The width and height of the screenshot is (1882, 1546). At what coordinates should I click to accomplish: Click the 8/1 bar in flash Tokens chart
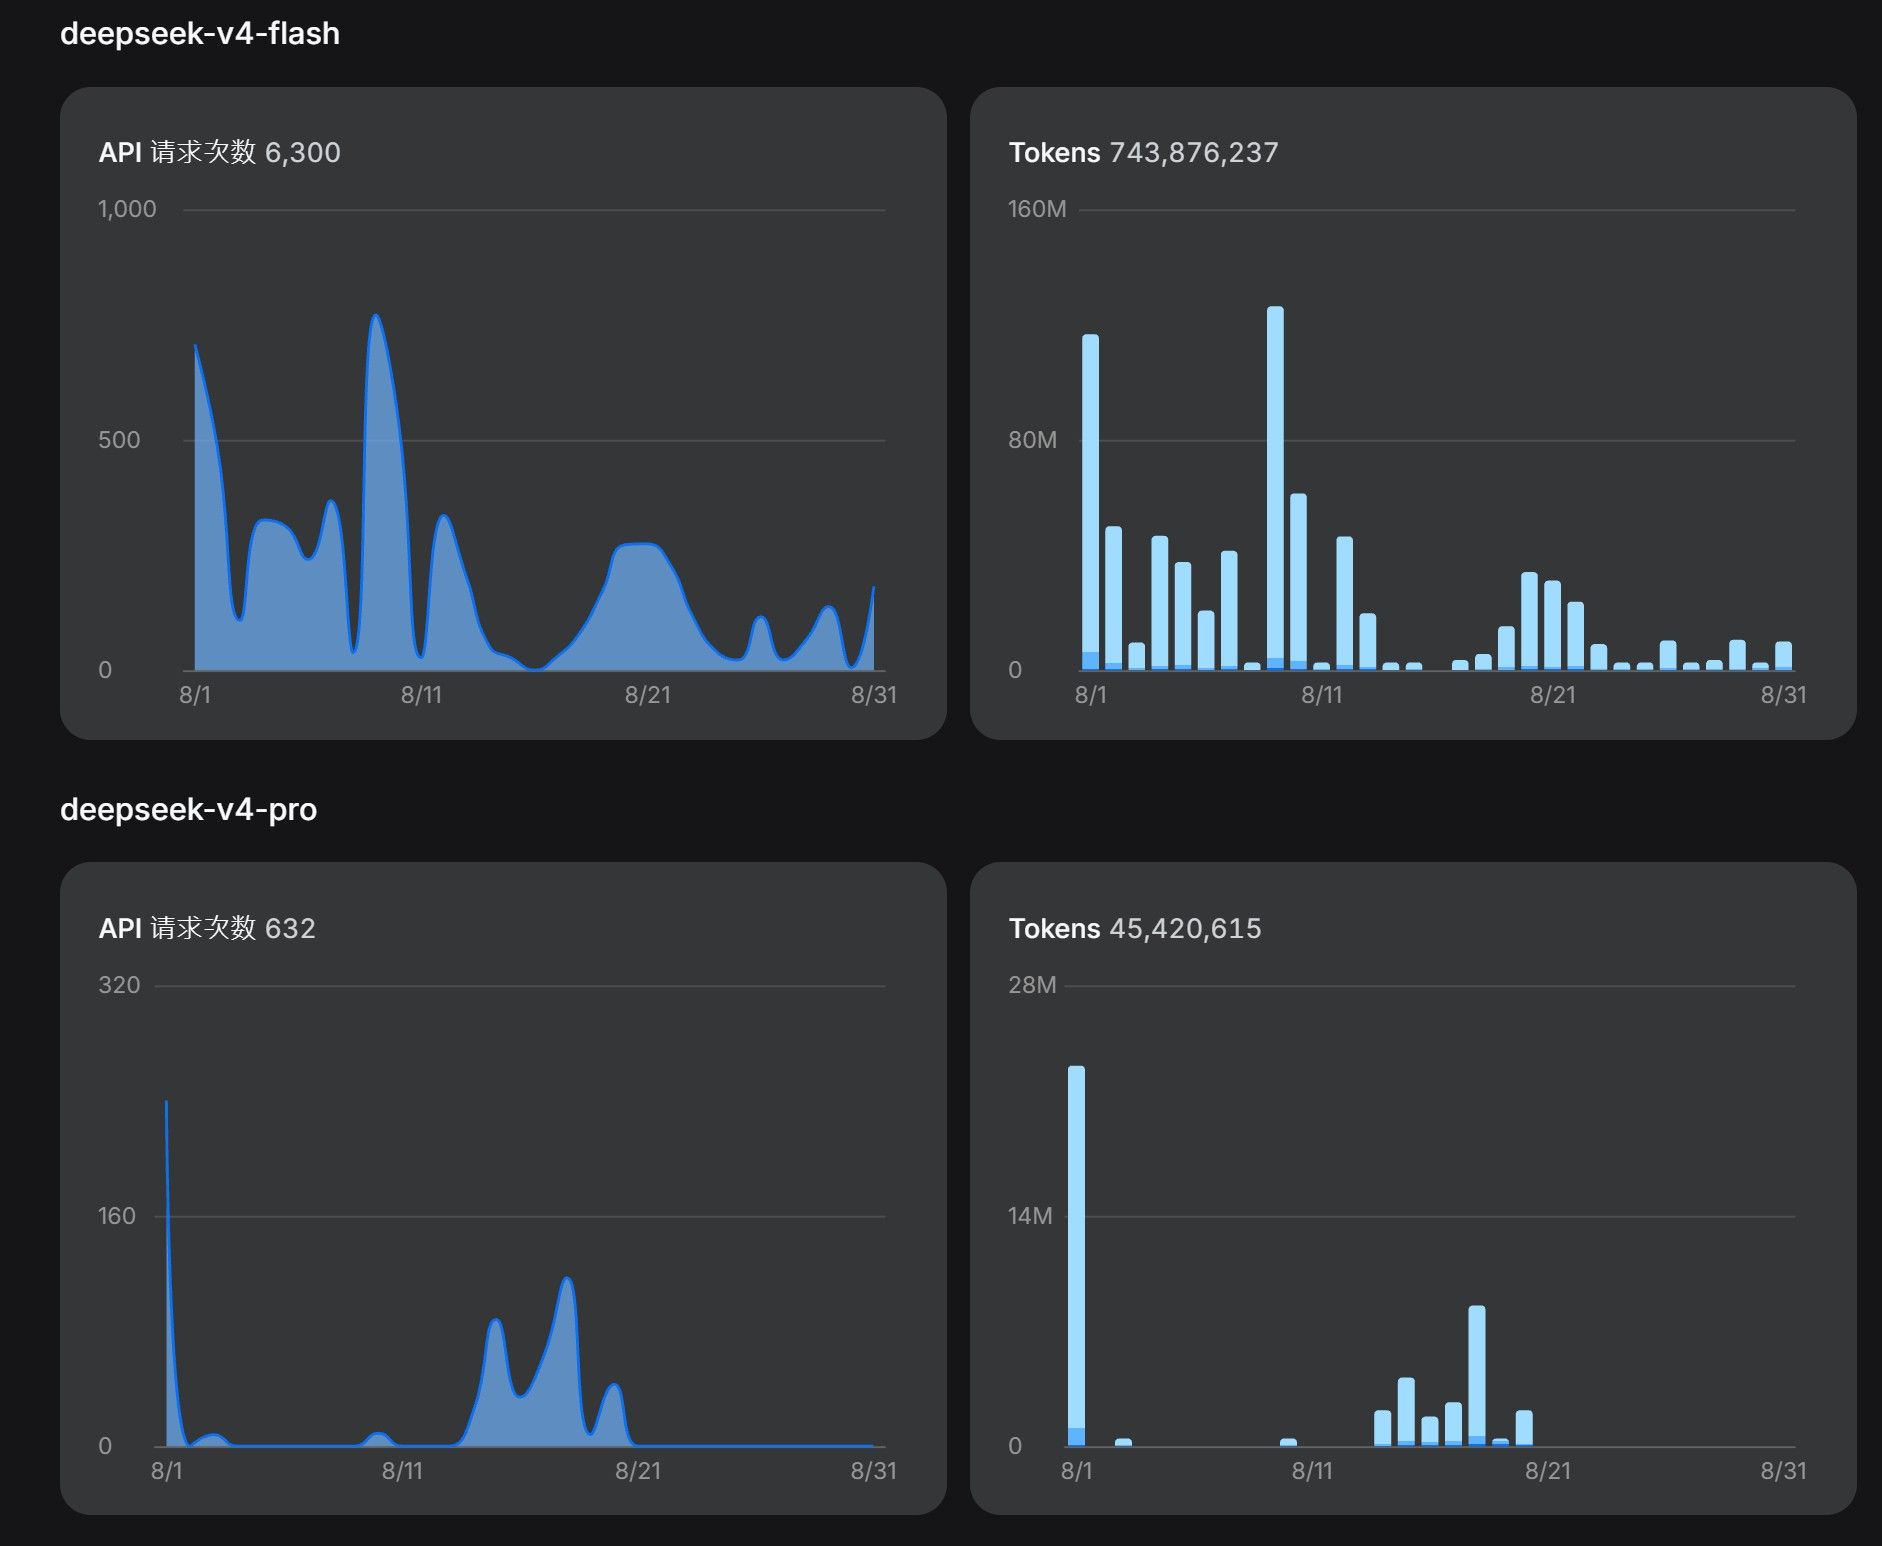[x=1091, y=502]
